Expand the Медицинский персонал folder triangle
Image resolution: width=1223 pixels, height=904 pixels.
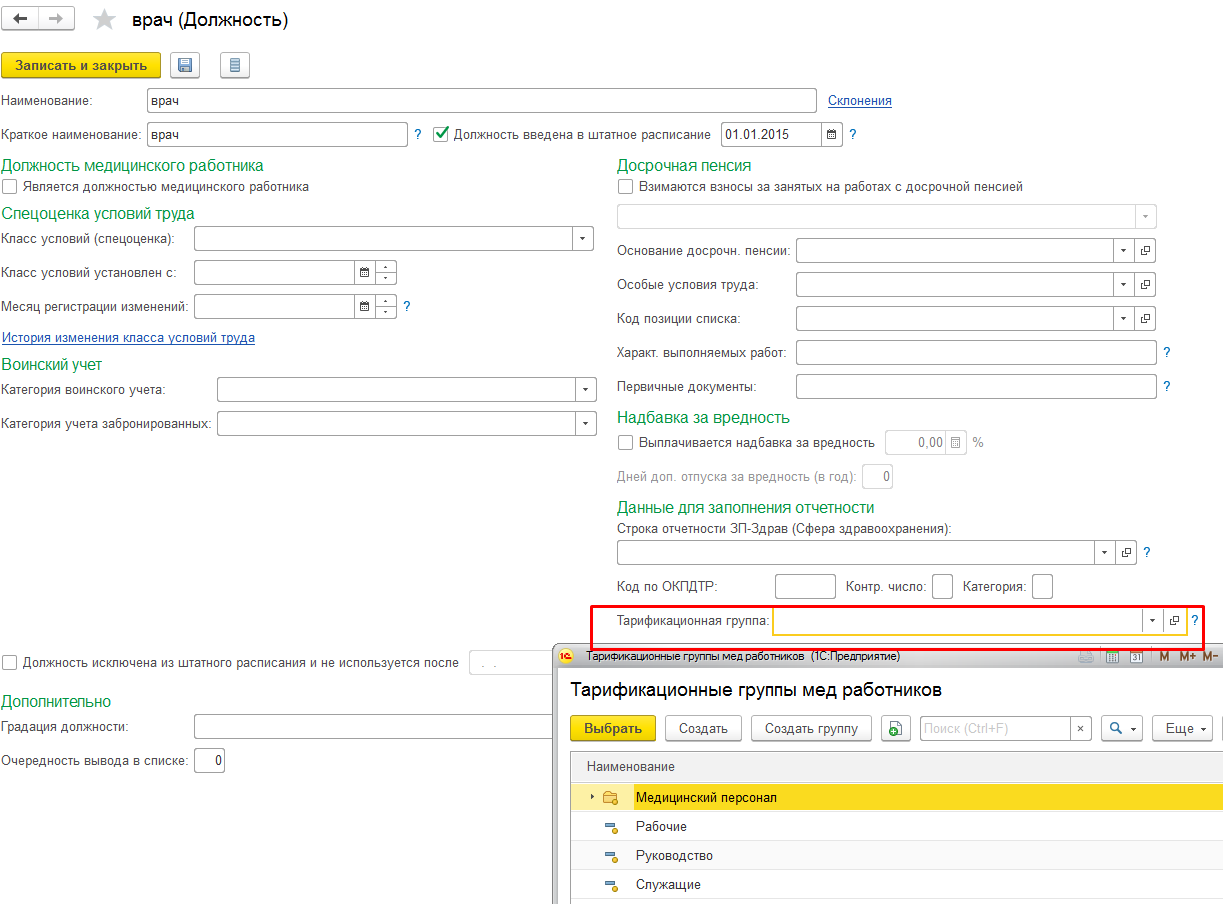pos(592,797)
